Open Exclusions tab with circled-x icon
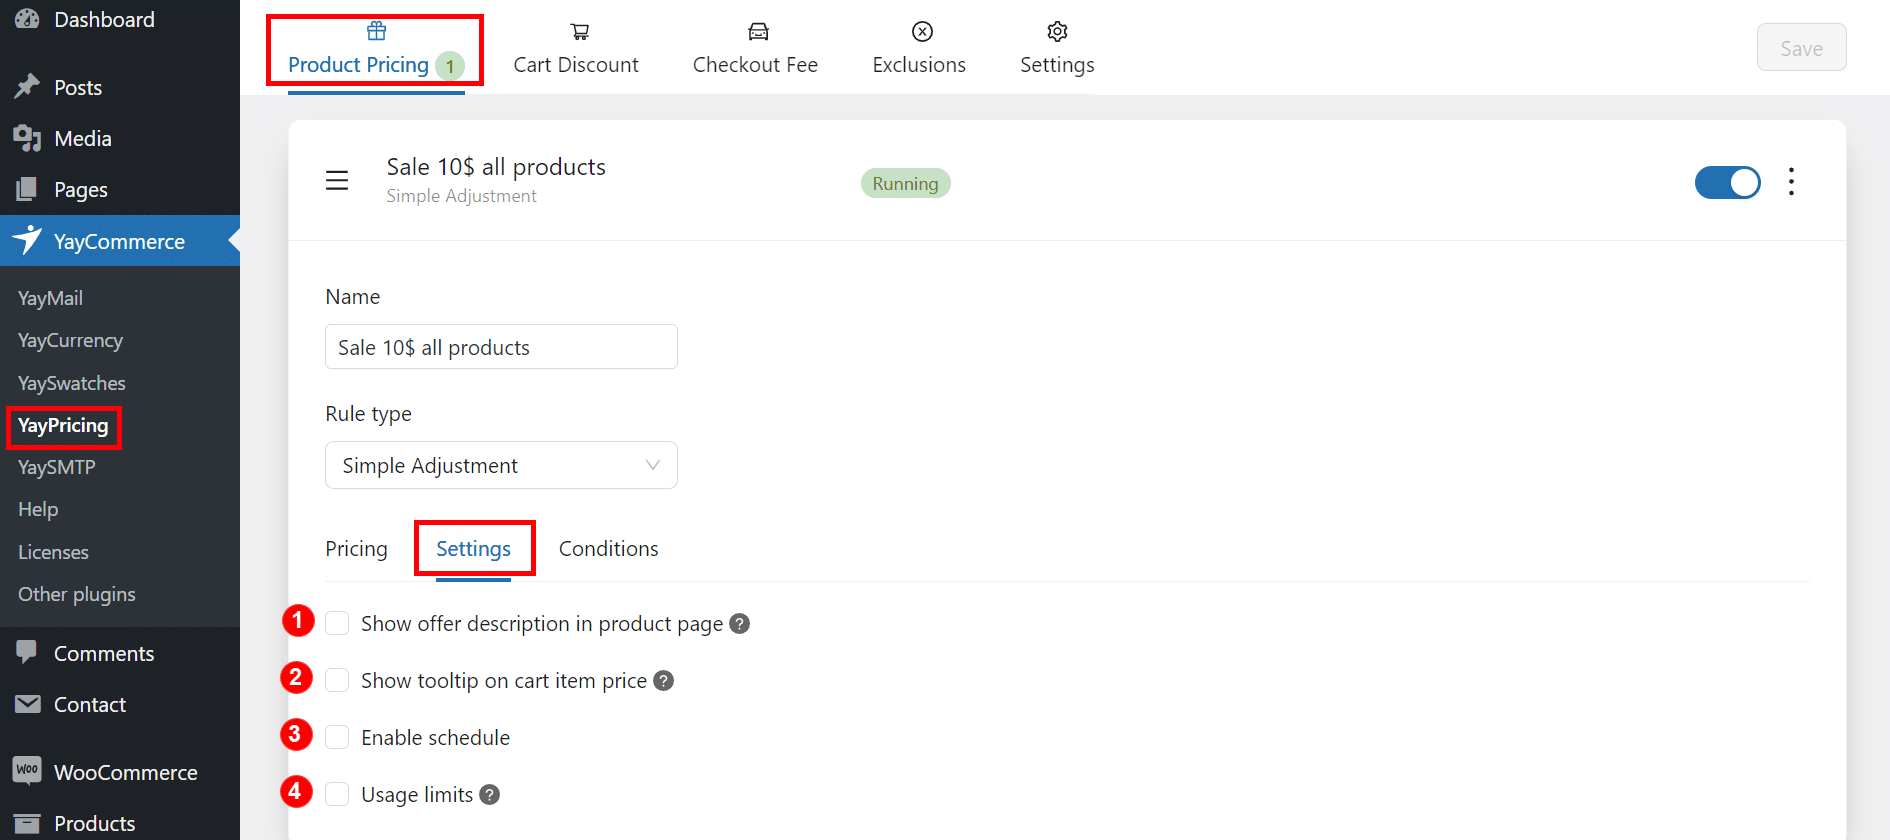Screen dimensions: 1890x840 click(919, 49)
